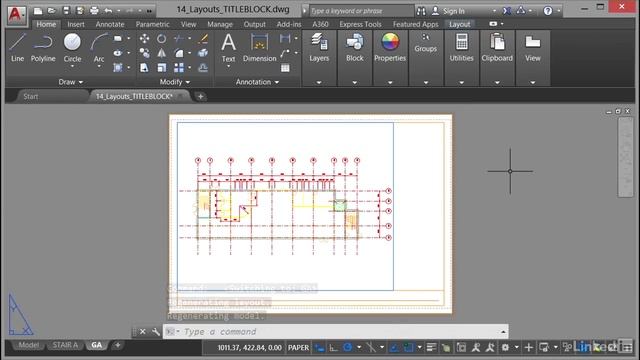Open the Circle tool dropdown arrow
This screenshot has width=640, height=360.
pyautogui.click(x=72, y=67)
